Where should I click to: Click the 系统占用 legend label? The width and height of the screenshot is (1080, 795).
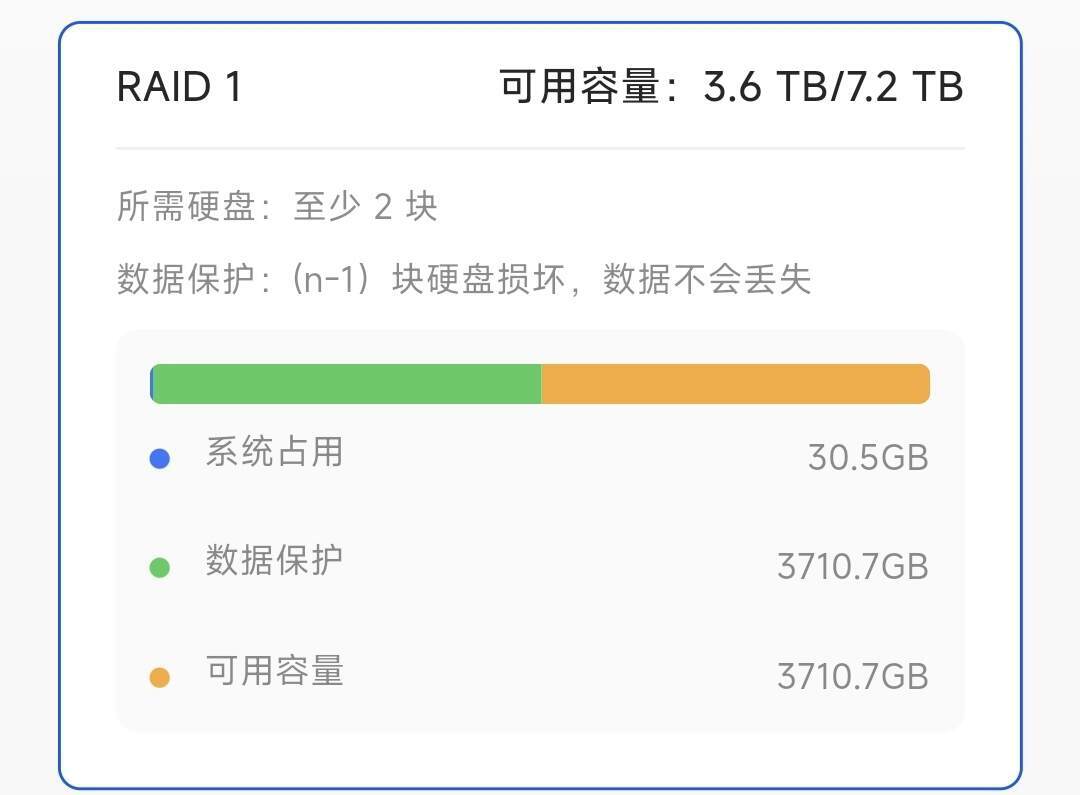coord(274,452)
